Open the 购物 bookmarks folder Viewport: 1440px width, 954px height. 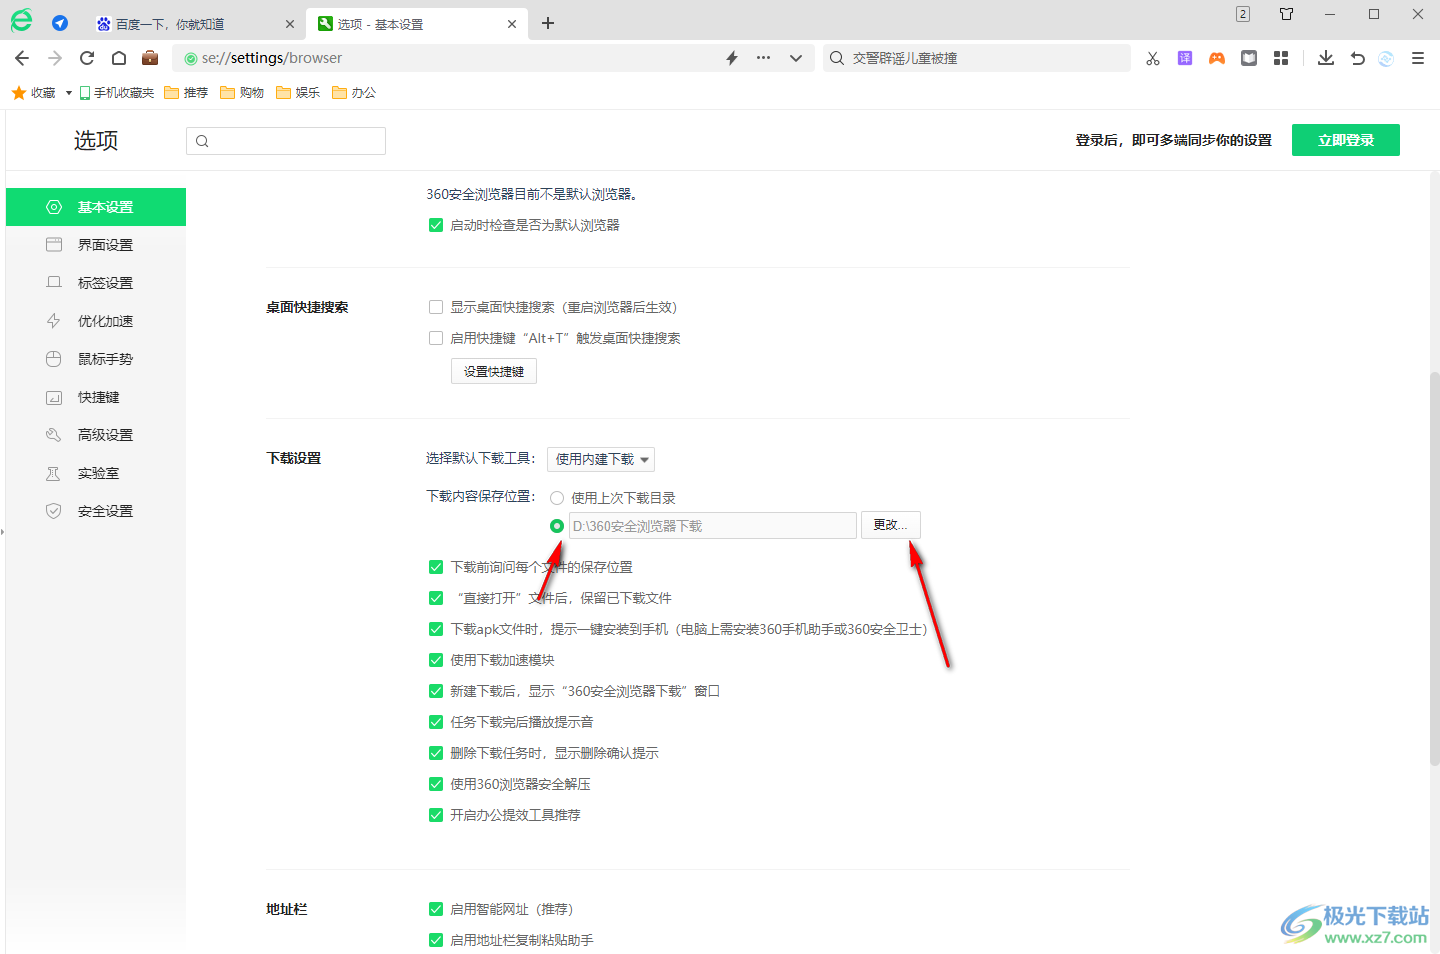pyautogui.click(x=242, y=93)
